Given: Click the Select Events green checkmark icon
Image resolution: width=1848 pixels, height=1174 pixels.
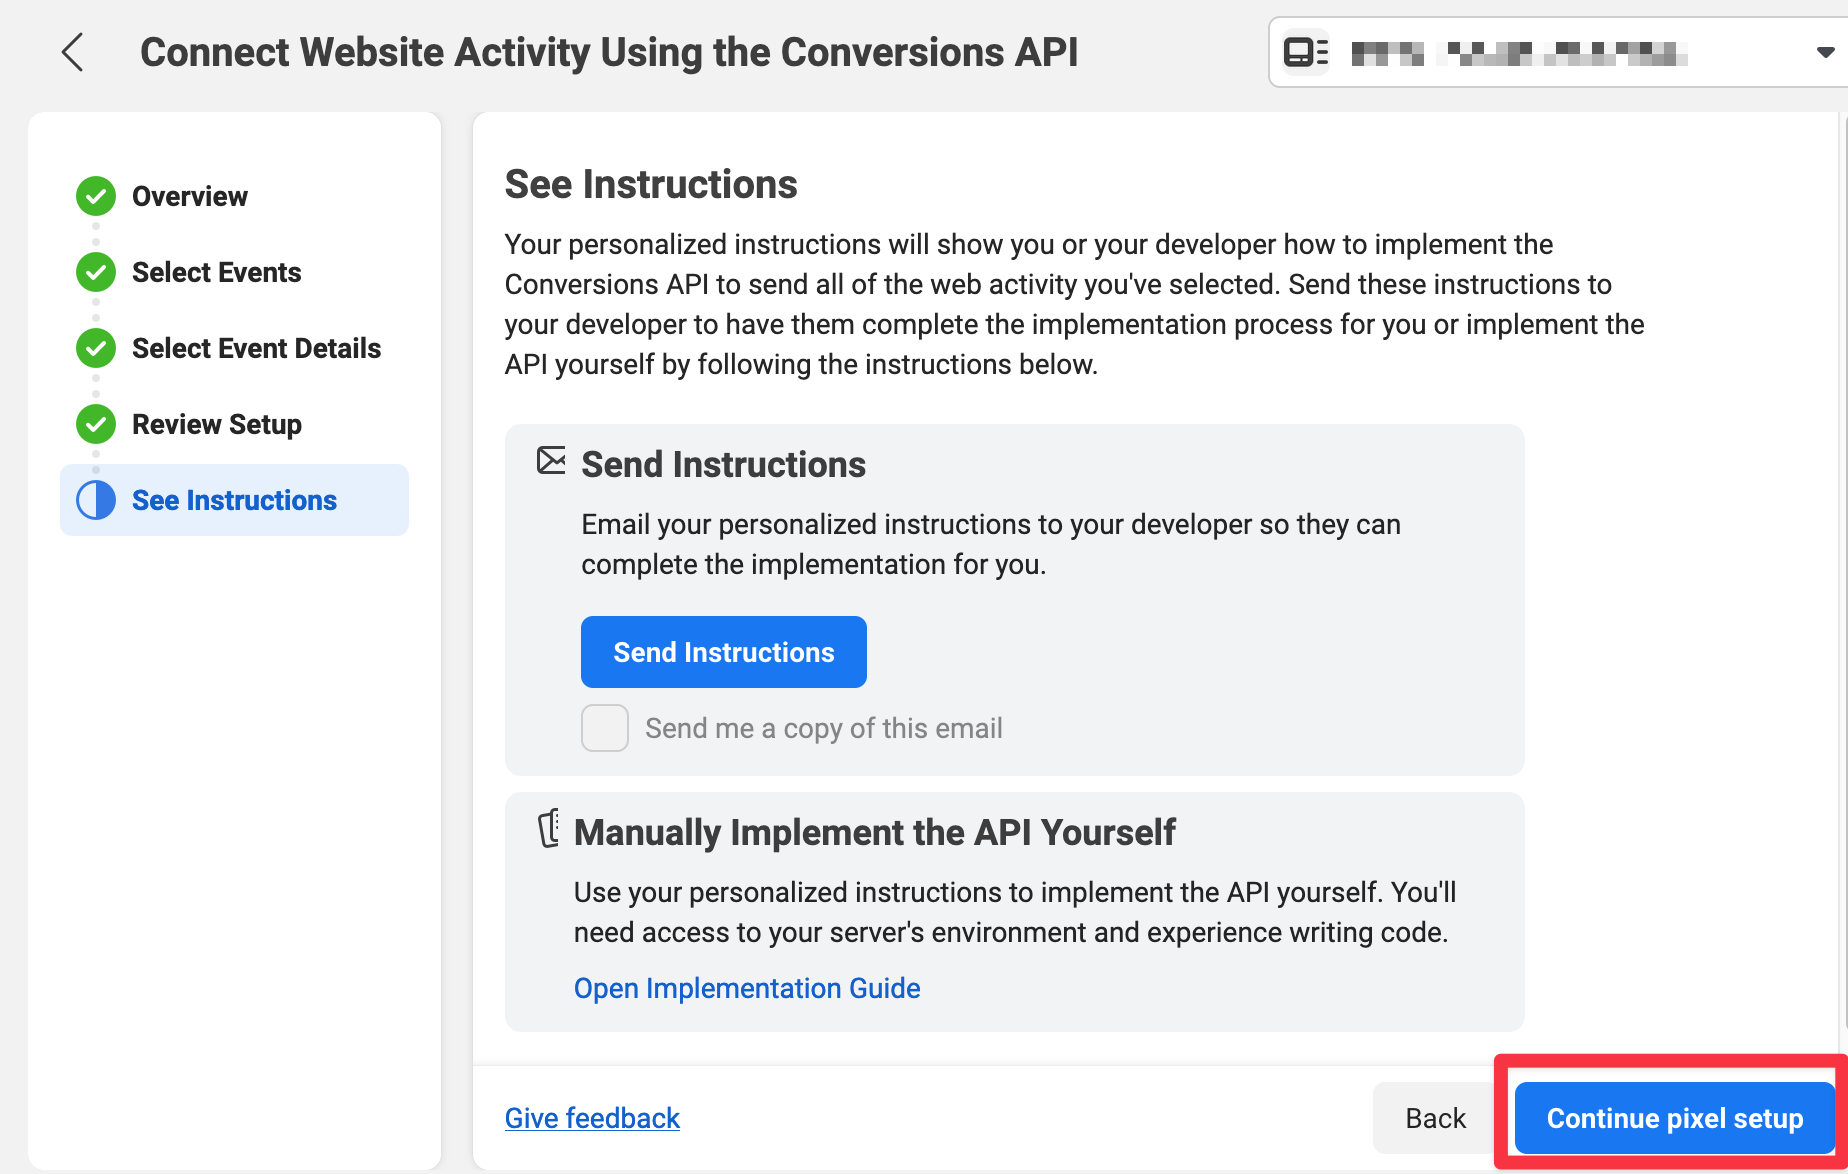Looking at the screenshot, I should pyautogui.click(x=96, y=272).
